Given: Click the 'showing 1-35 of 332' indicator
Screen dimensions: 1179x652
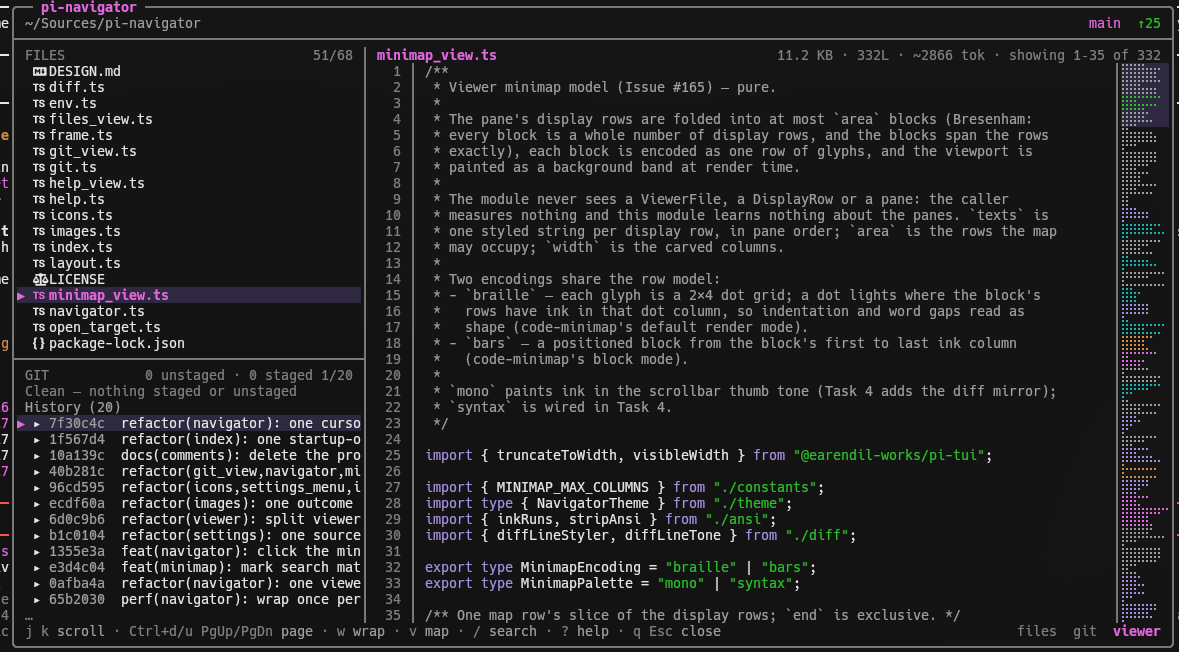Looking at the screenshot, I should tap(1085, 56).
